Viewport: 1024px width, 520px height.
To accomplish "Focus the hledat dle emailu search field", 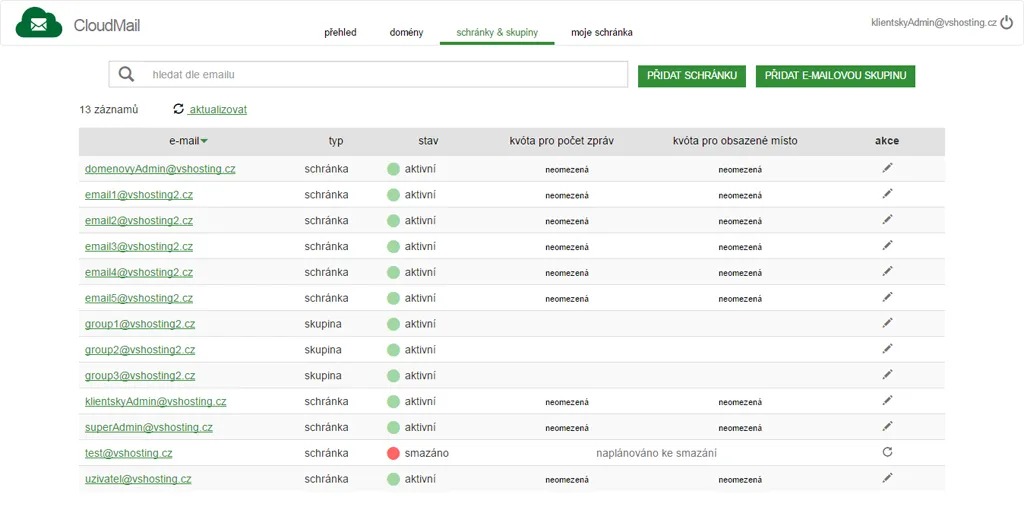I will [368, 74].
